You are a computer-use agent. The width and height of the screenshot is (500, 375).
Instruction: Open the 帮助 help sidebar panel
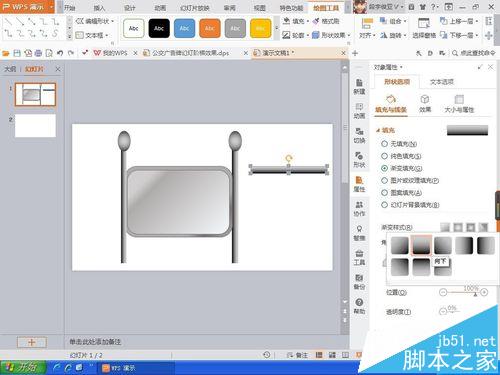[359, 306]
